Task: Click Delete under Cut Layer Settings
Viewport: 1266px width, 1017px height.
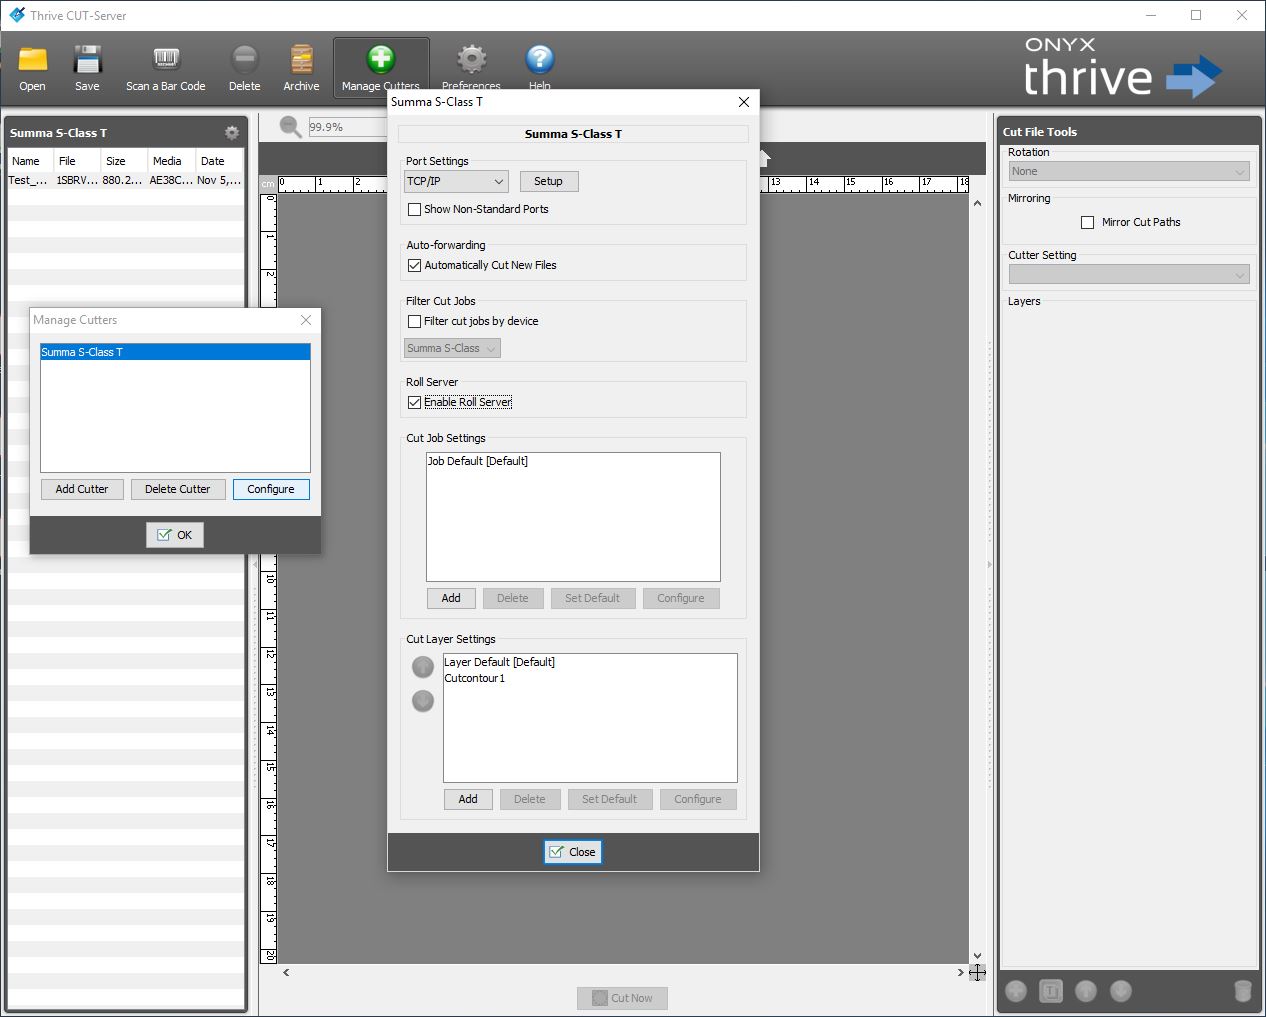Action: 530,799
